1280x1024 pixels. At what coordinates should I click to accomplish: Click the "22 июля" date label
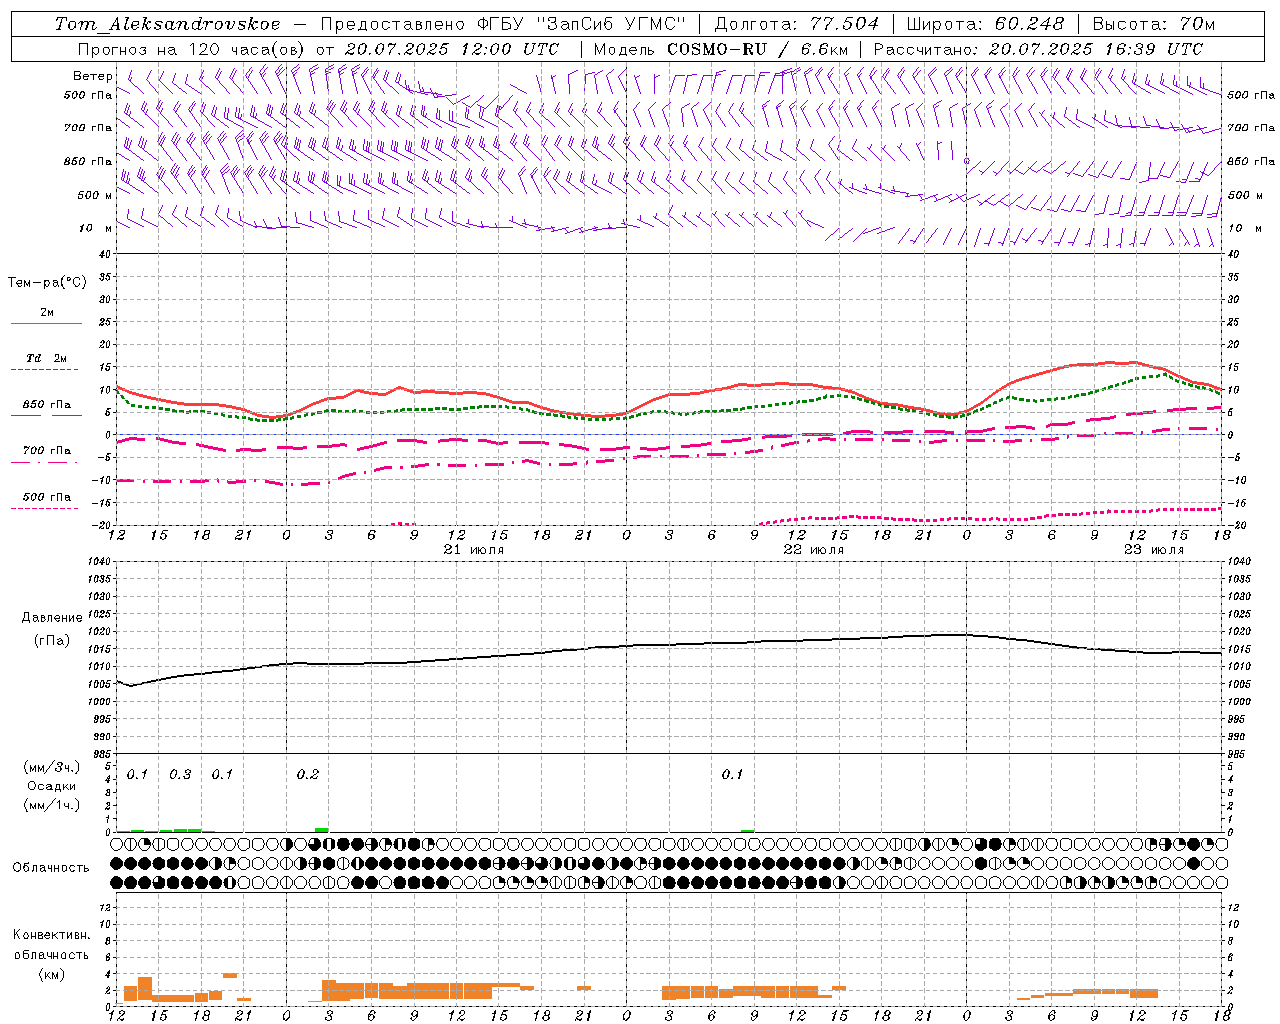coord(814,550)
